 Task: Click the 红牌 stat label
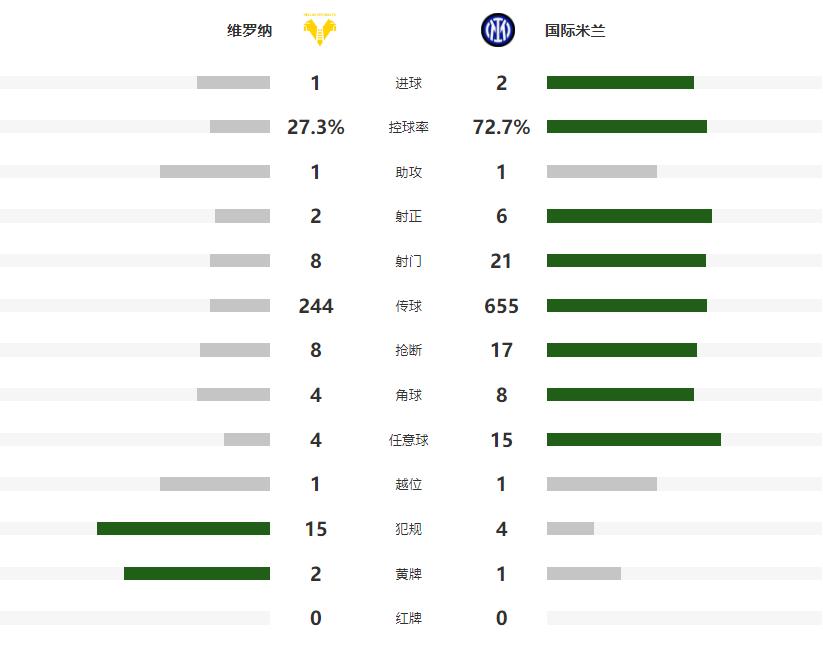[408, 618]
